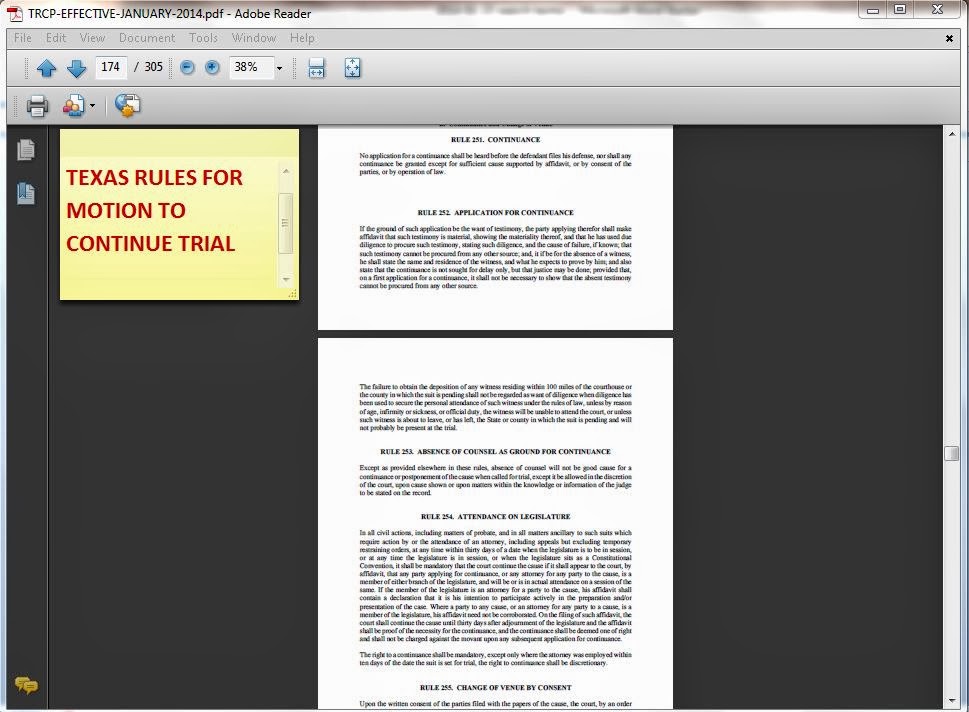Click the zoom in plus button
This screenshot has height=712, width=969.
pos(212,67)
